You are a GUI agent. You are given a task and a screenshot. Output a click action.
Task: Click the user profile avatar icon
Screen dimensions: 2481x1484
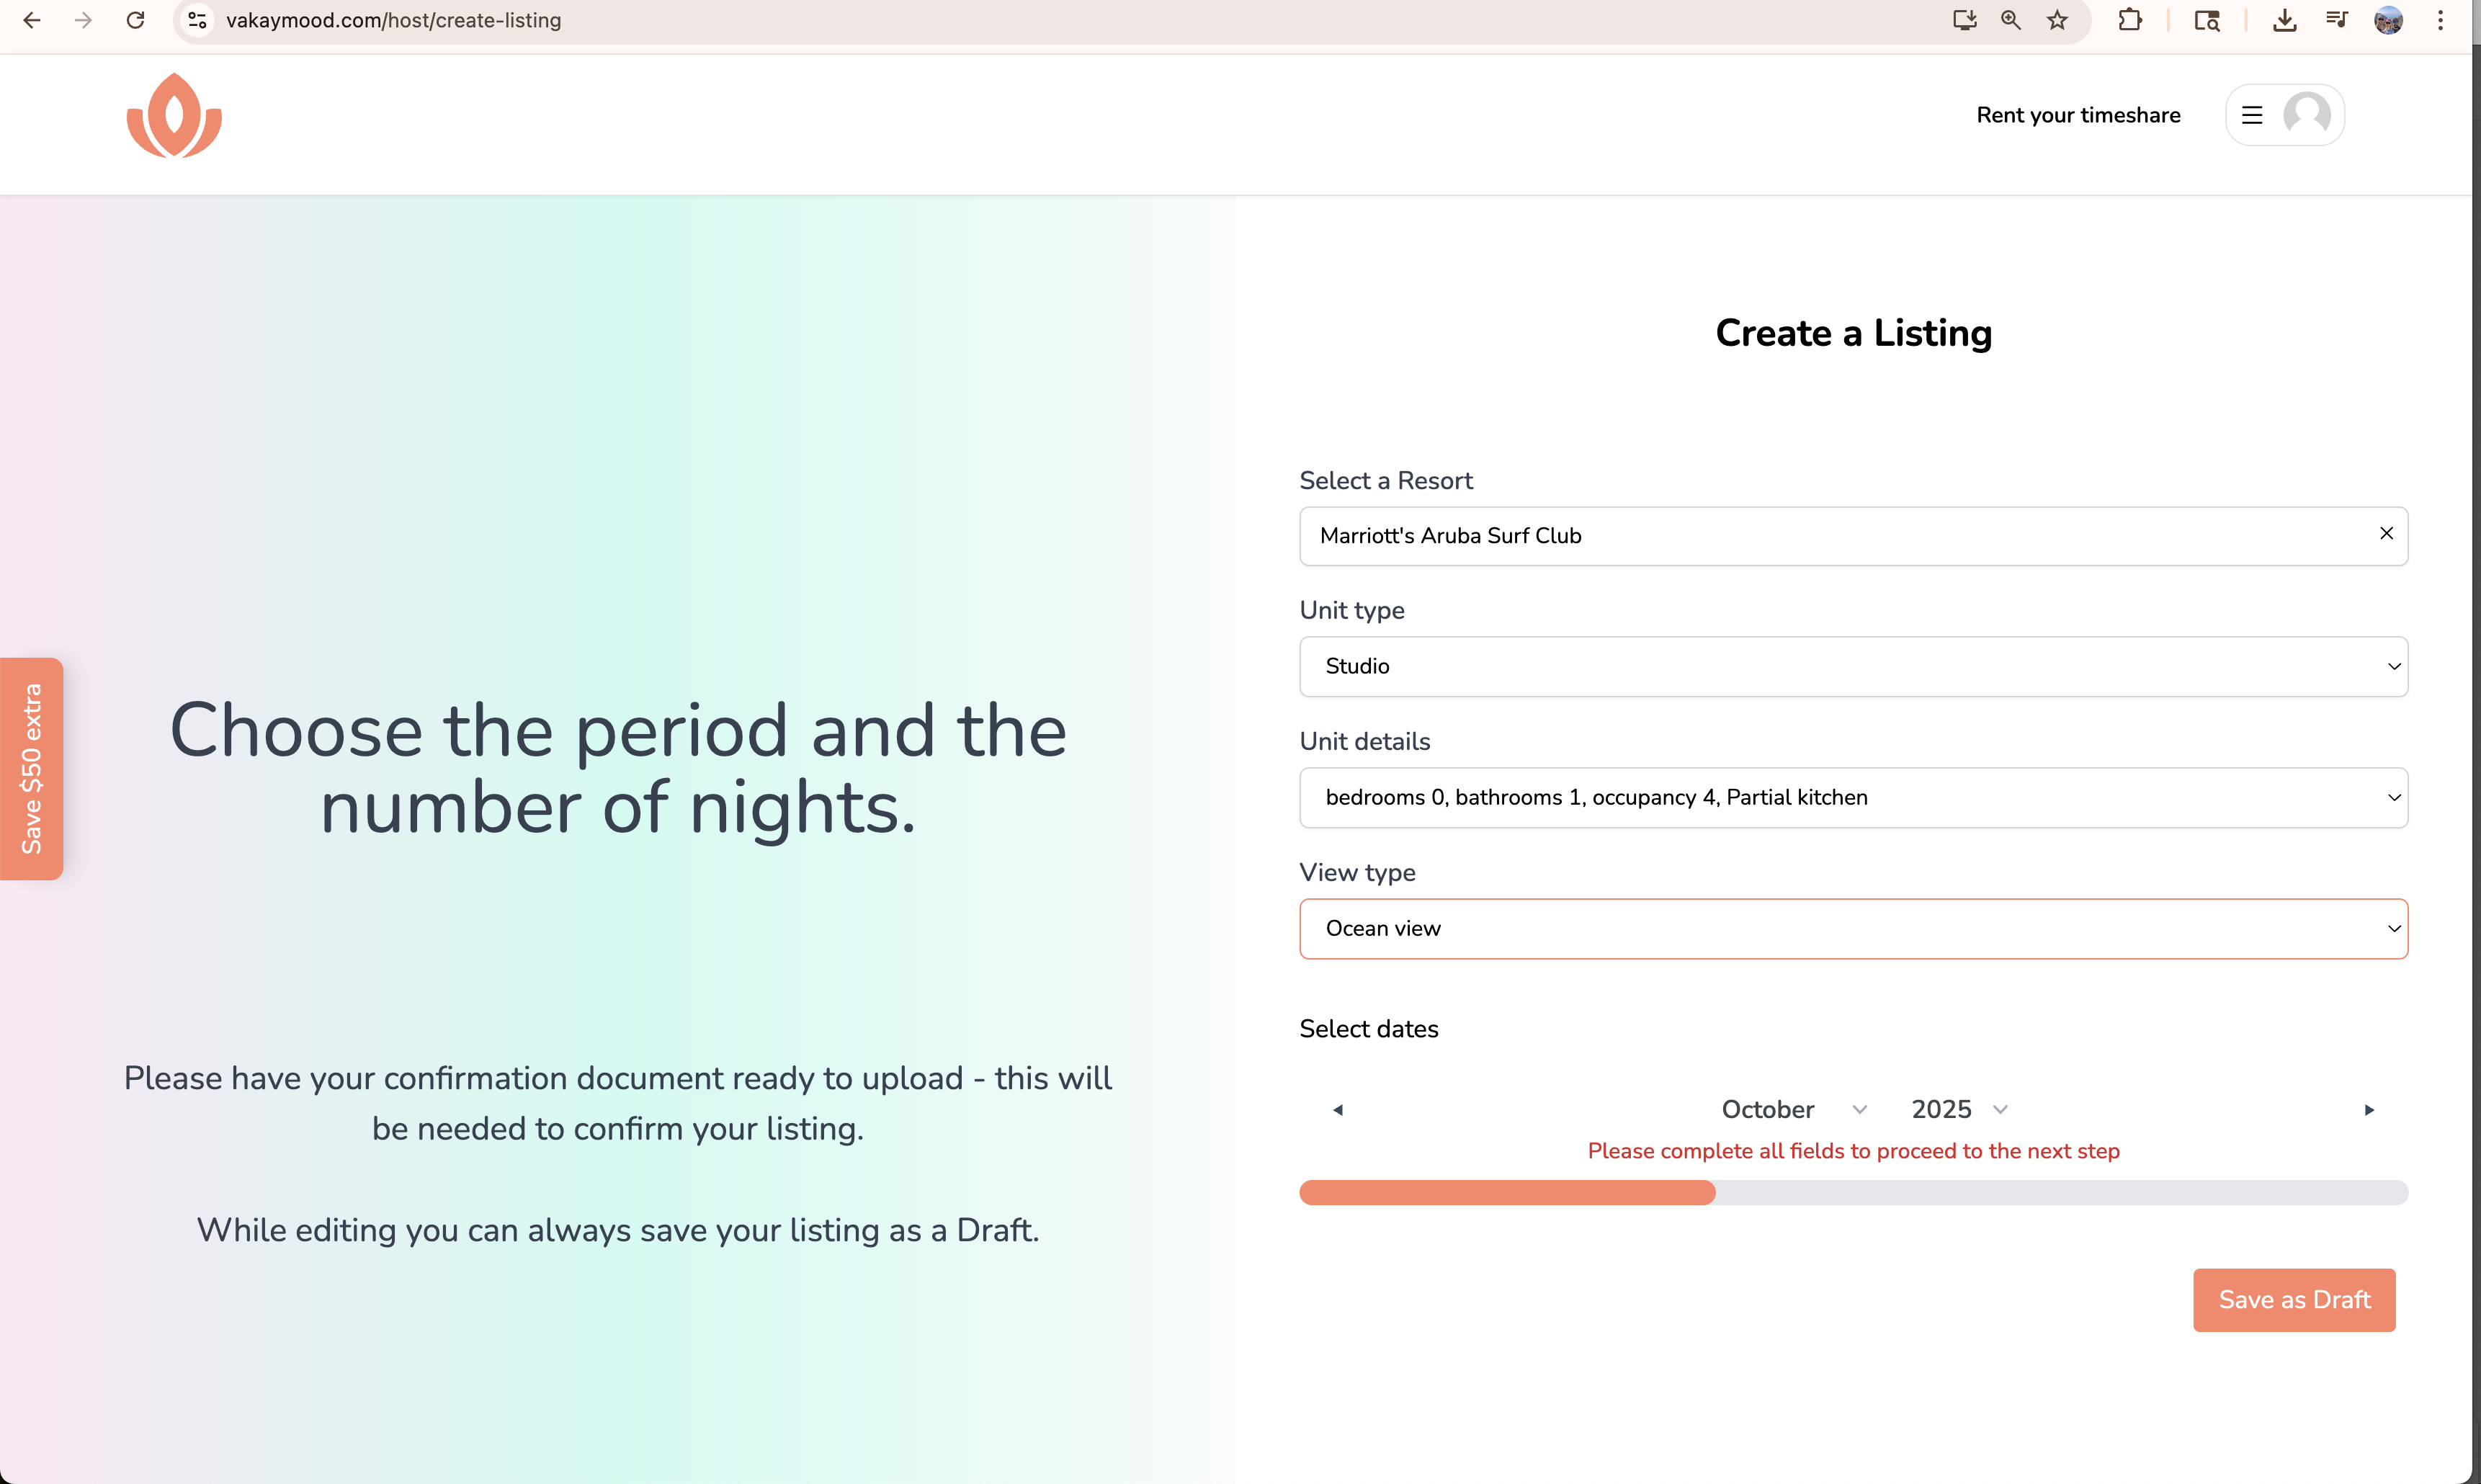2307,115
